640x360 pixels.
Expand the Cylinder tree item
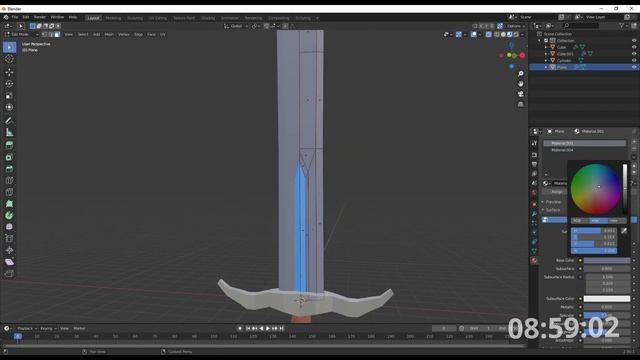pos(546,60)
